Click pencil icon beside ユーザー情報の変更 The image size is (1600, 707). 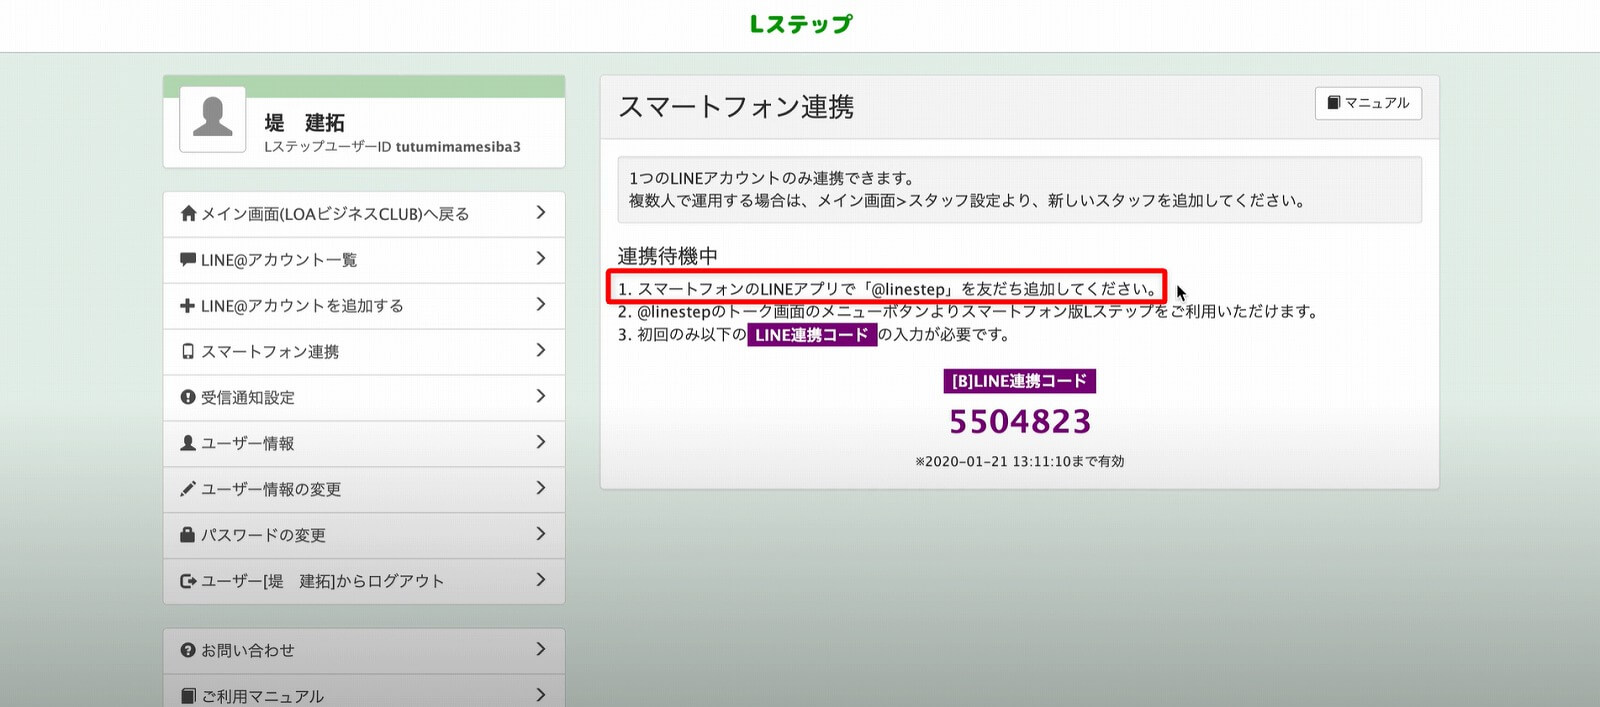click(x=188, y=489)
